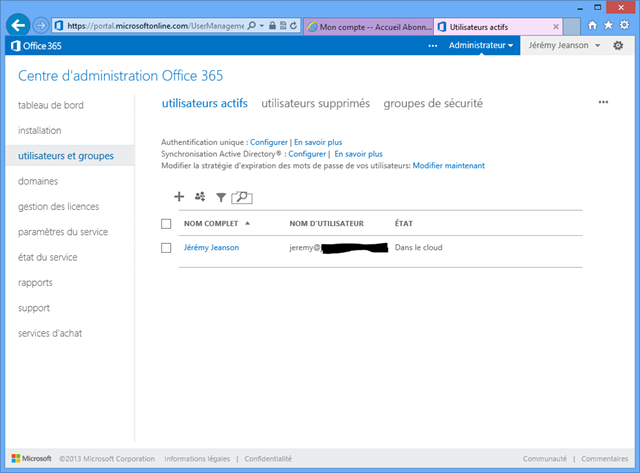Image resolution: width=640 pixels, height=473 pixels.
Task: Open gestion des licences
Action: pyautogui.click(x=58, y=207)
